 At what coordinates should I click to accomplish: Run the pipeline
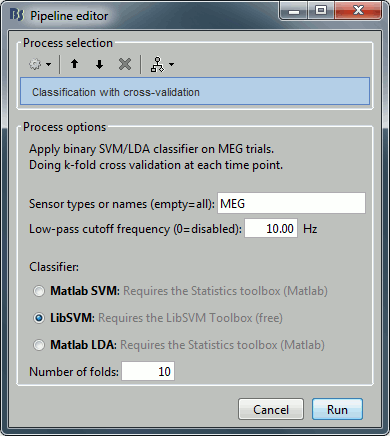pyautogui.click(x=337, y=409)
